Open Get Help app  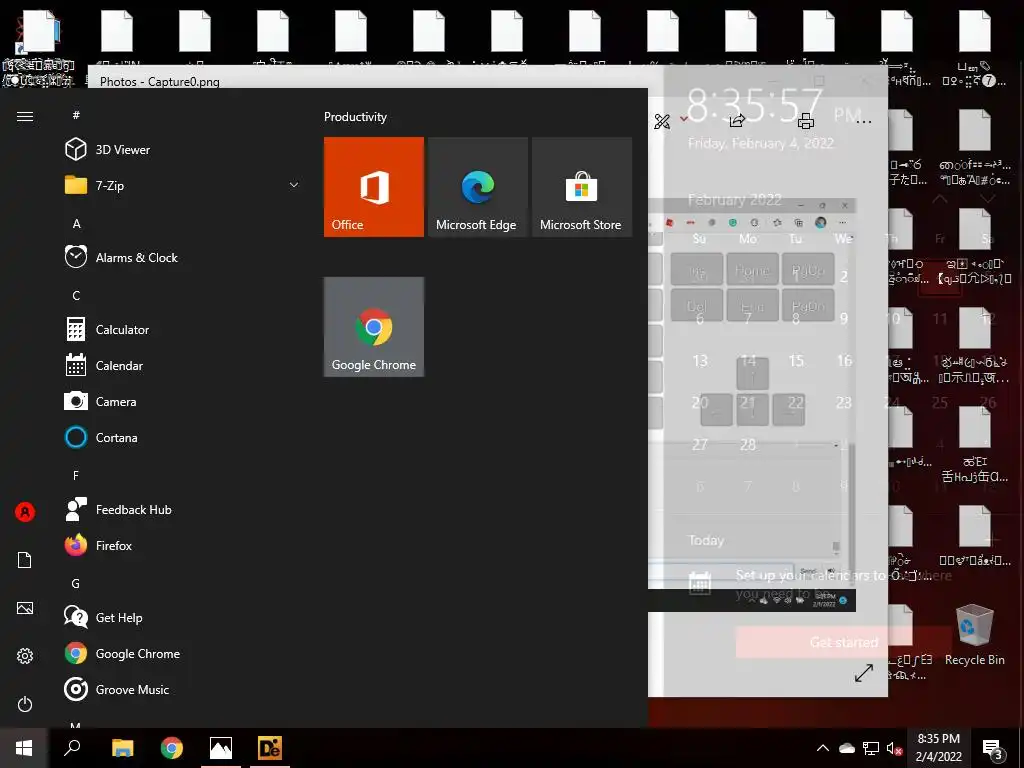tap(119, 618)
